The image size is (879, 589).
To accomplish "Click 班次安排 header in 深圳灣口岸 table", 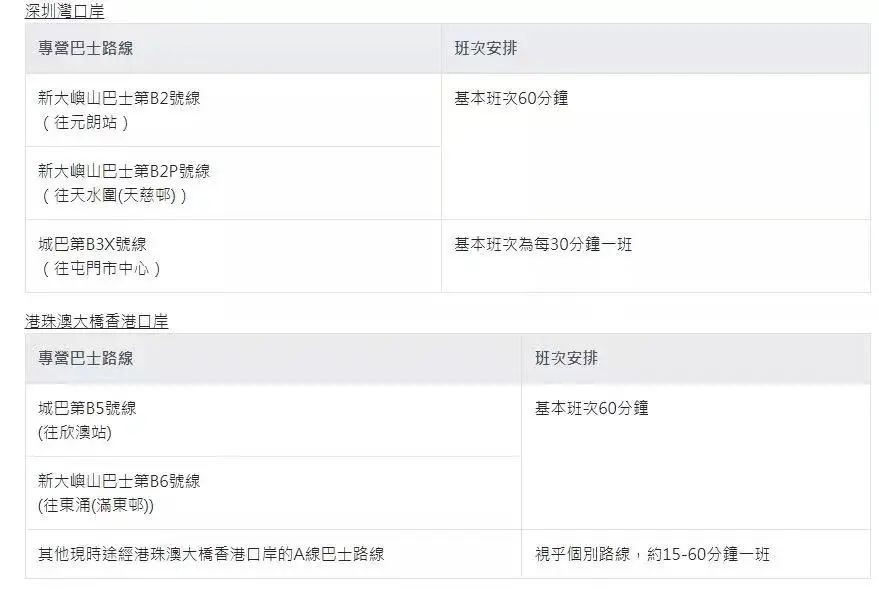I will (x=486, y=48).
